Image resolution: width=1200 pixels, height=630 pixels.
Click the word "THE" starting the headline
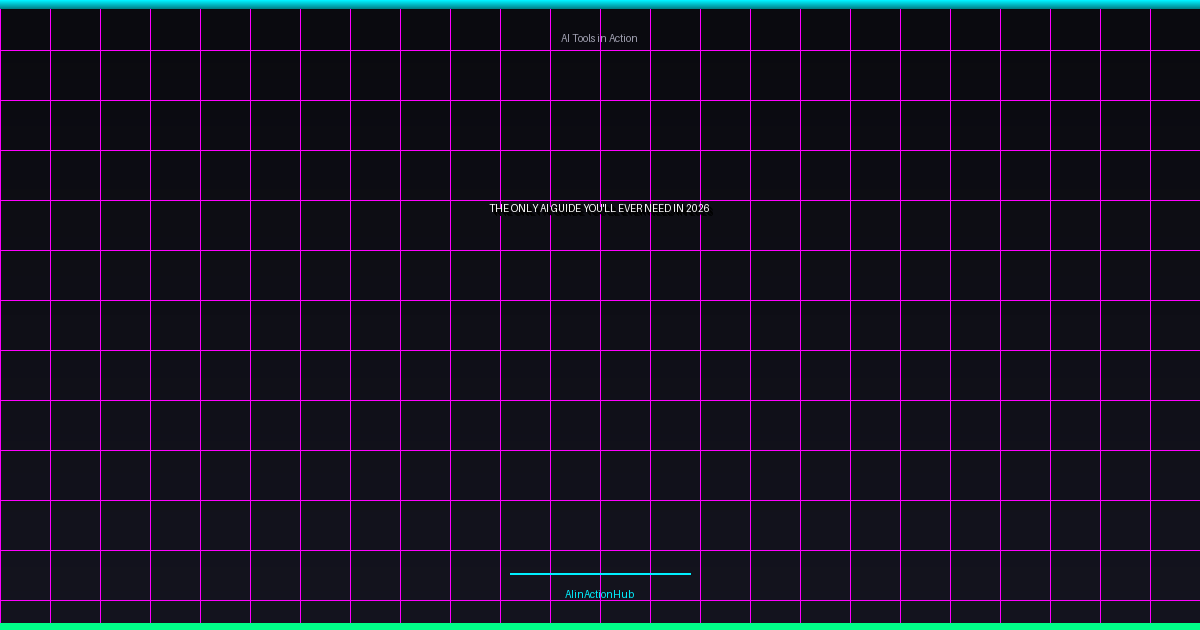coord(499,208)
